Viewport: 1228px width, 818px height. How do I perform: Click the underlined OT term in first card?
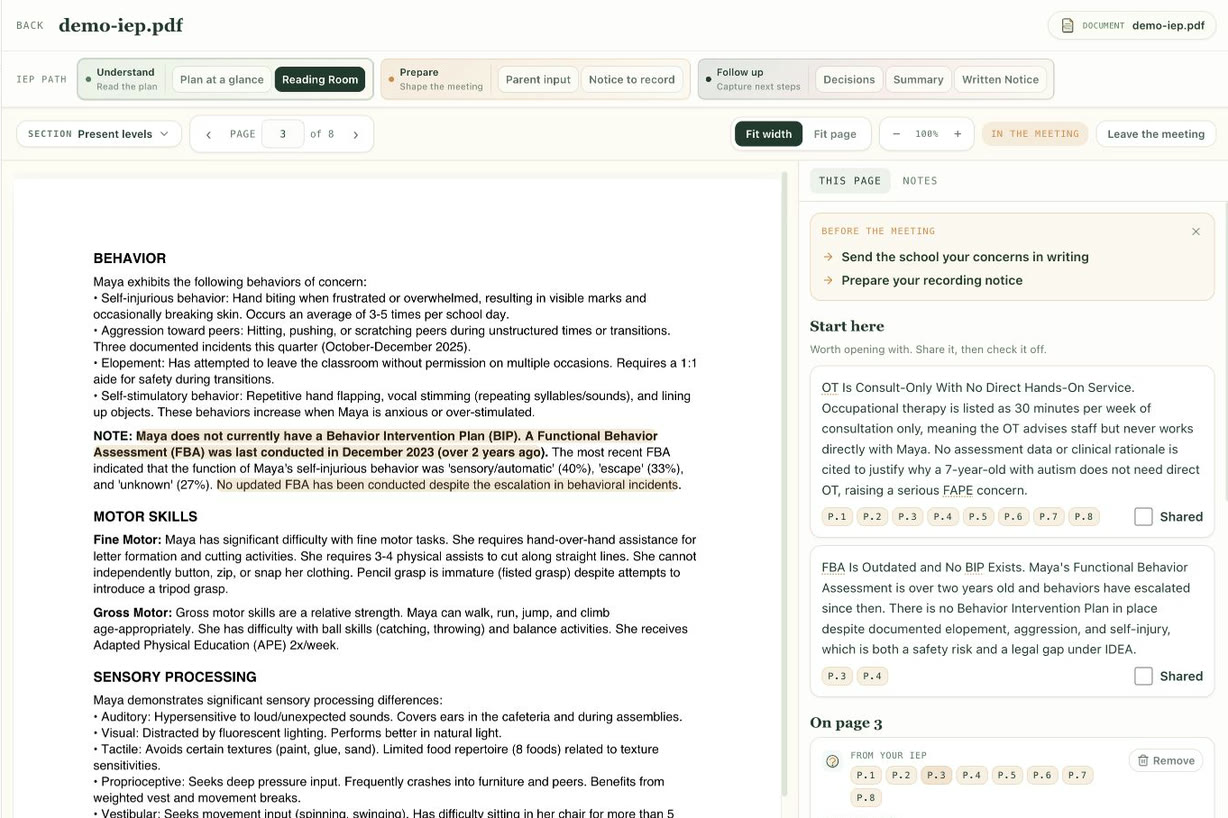coord(830,388)
